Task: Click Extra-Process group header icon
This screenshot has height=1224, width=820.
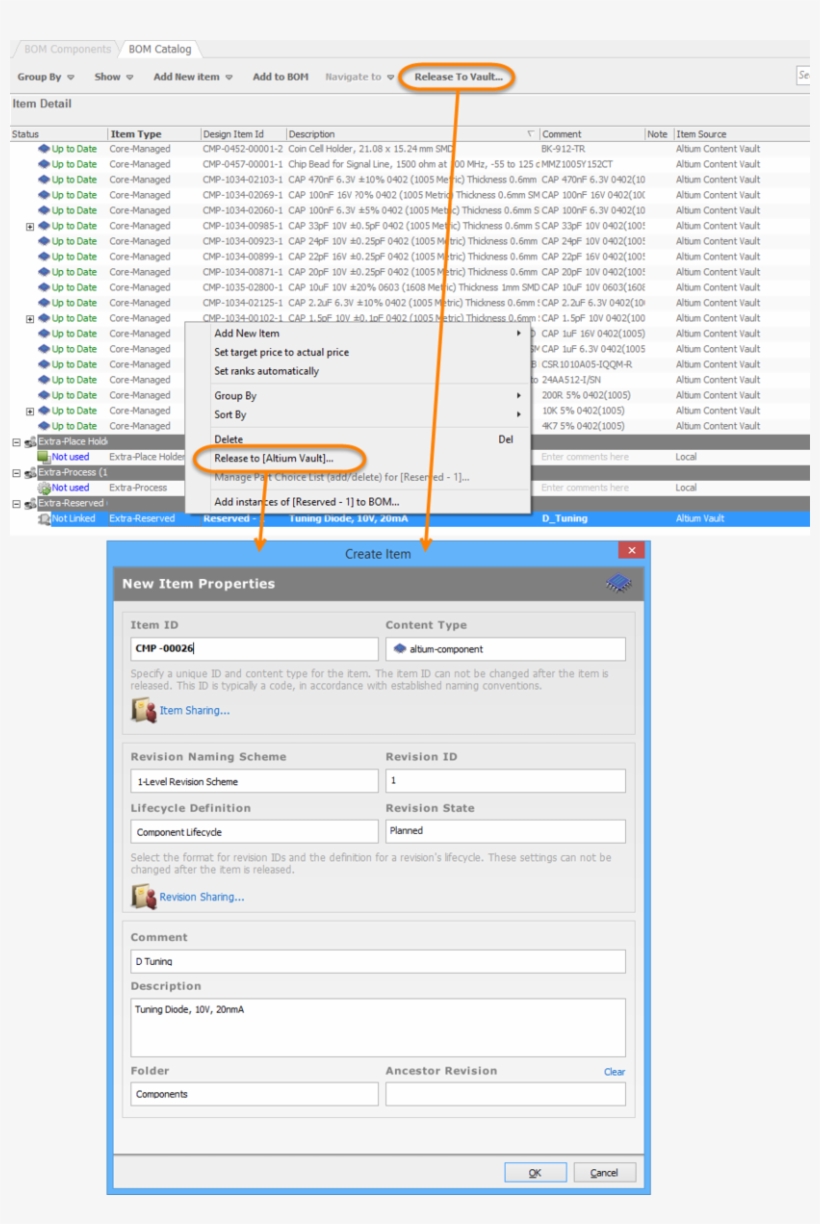Action: pos(30,473)
